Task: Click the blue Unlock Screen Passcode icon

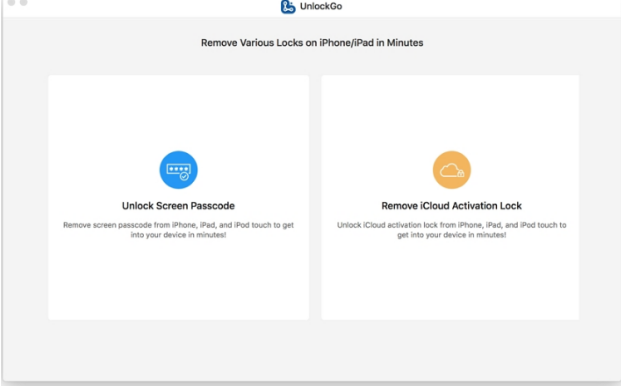Action: point(178,170)
